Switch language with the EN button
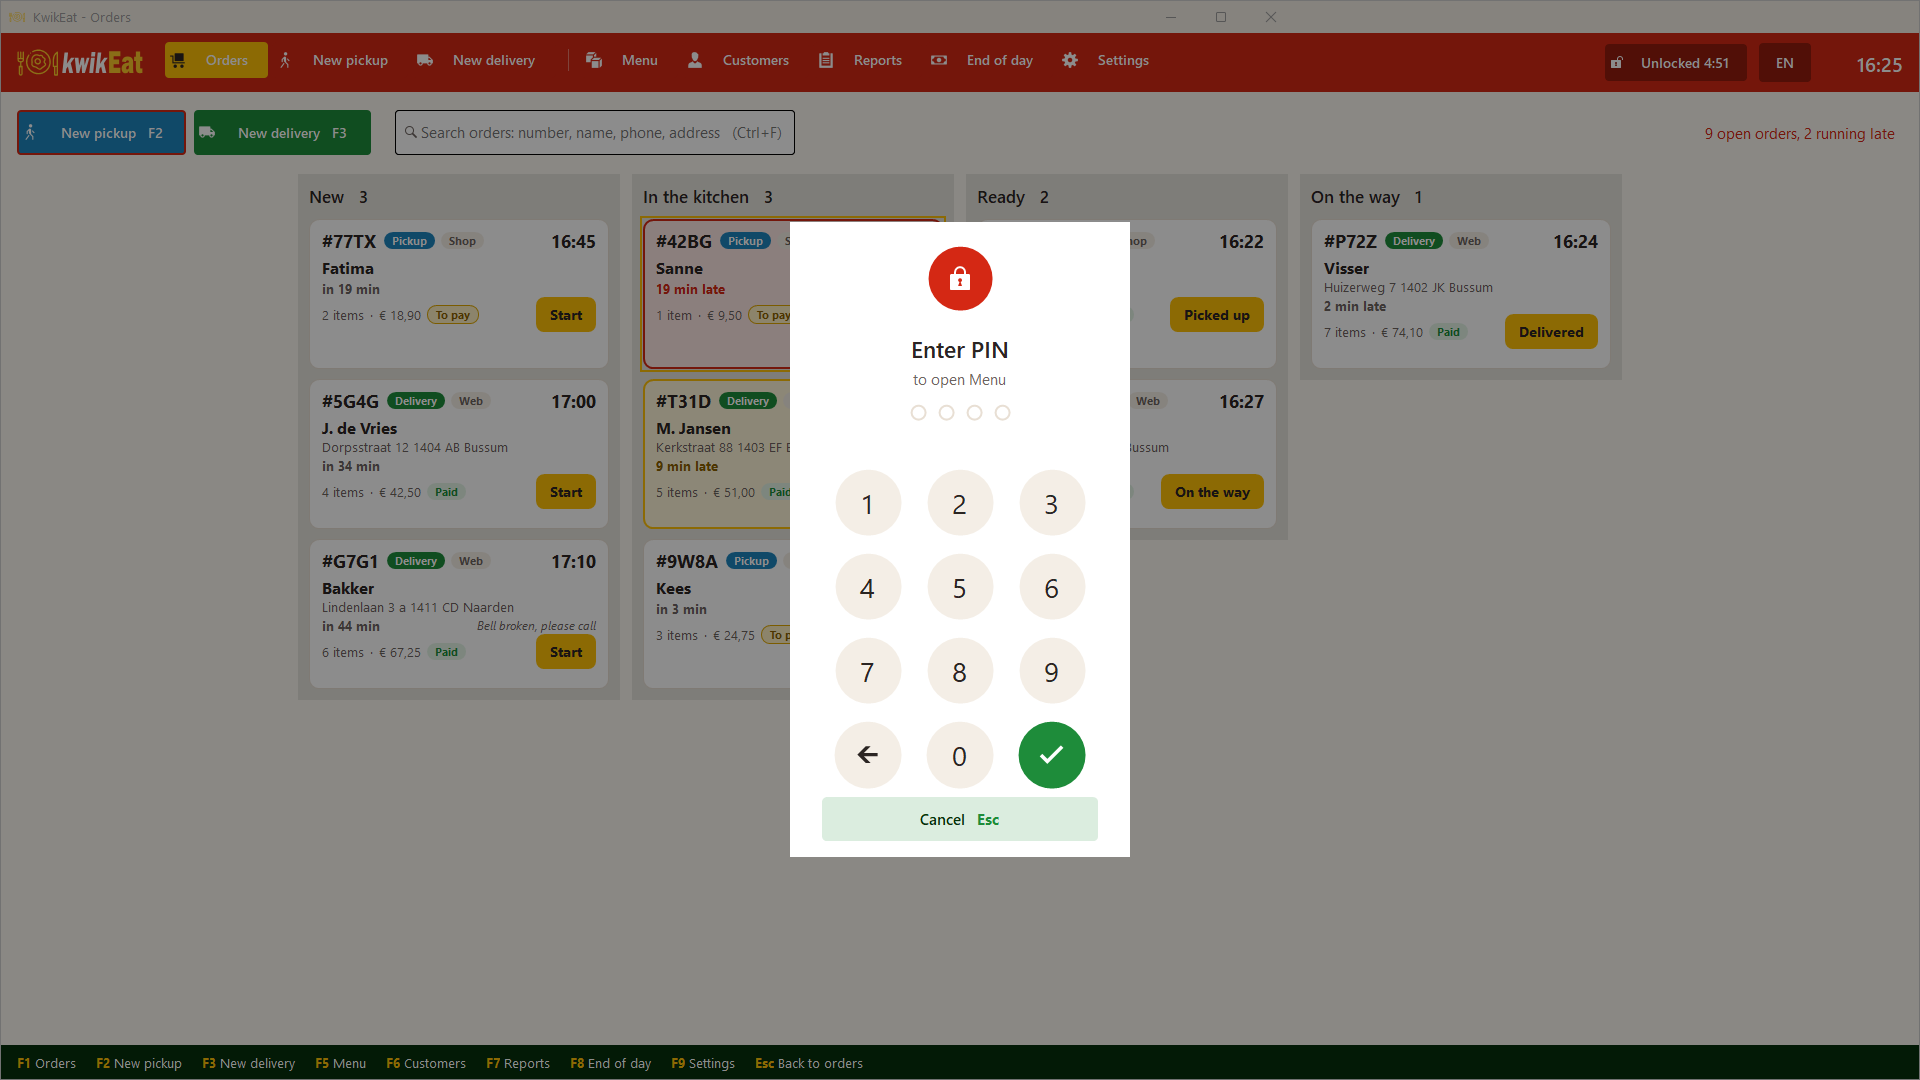The height and width of the screenshot is (1080, 1920). [1784, 63]
